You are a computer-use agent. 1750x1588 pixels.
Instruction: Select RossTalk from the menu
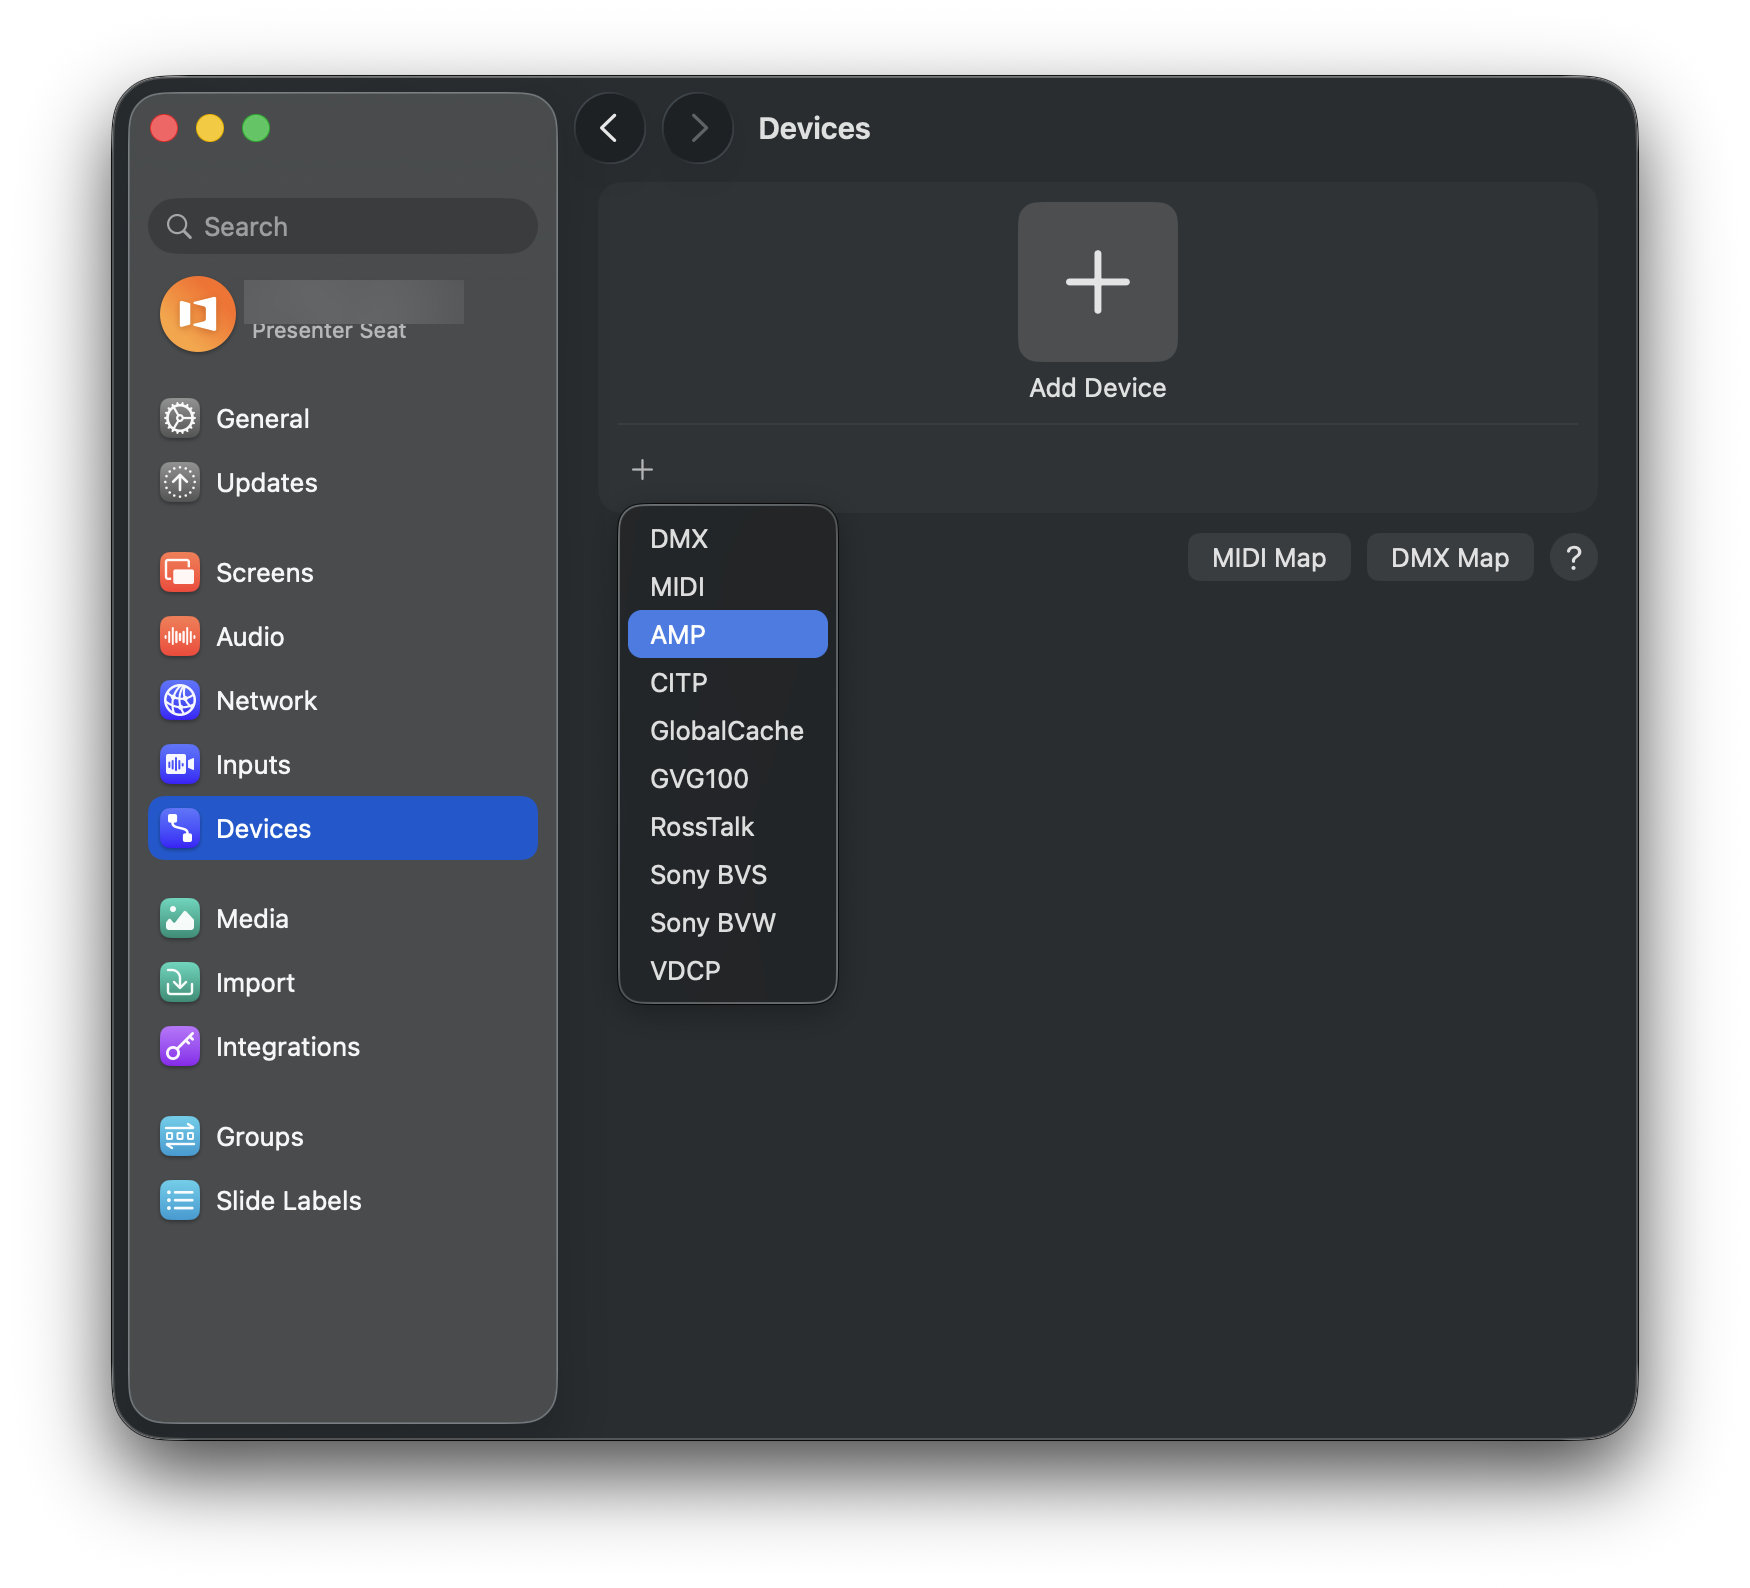click(x=728, y=826)
